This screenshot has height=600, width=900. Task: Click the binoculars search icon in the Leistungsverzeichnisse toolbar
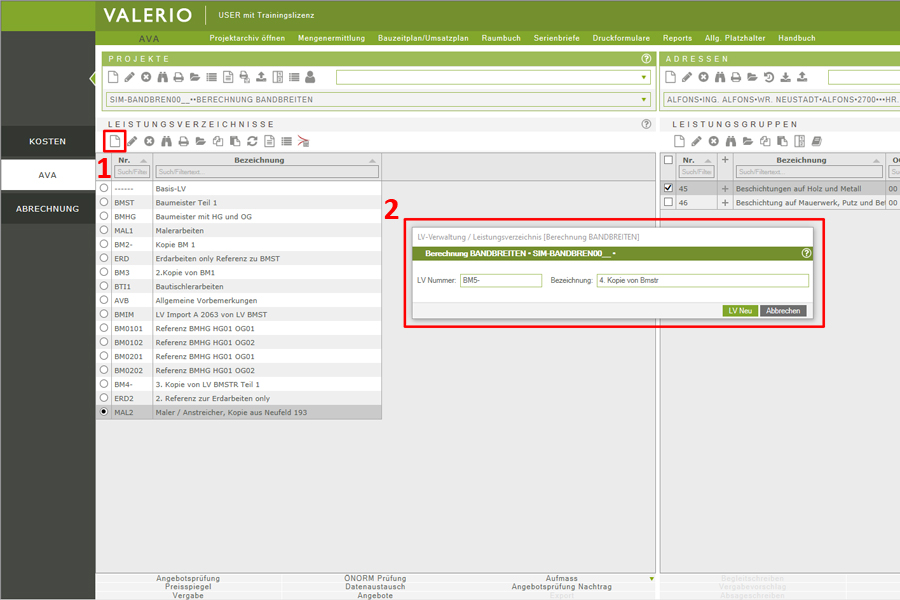[x=166, y=141]
